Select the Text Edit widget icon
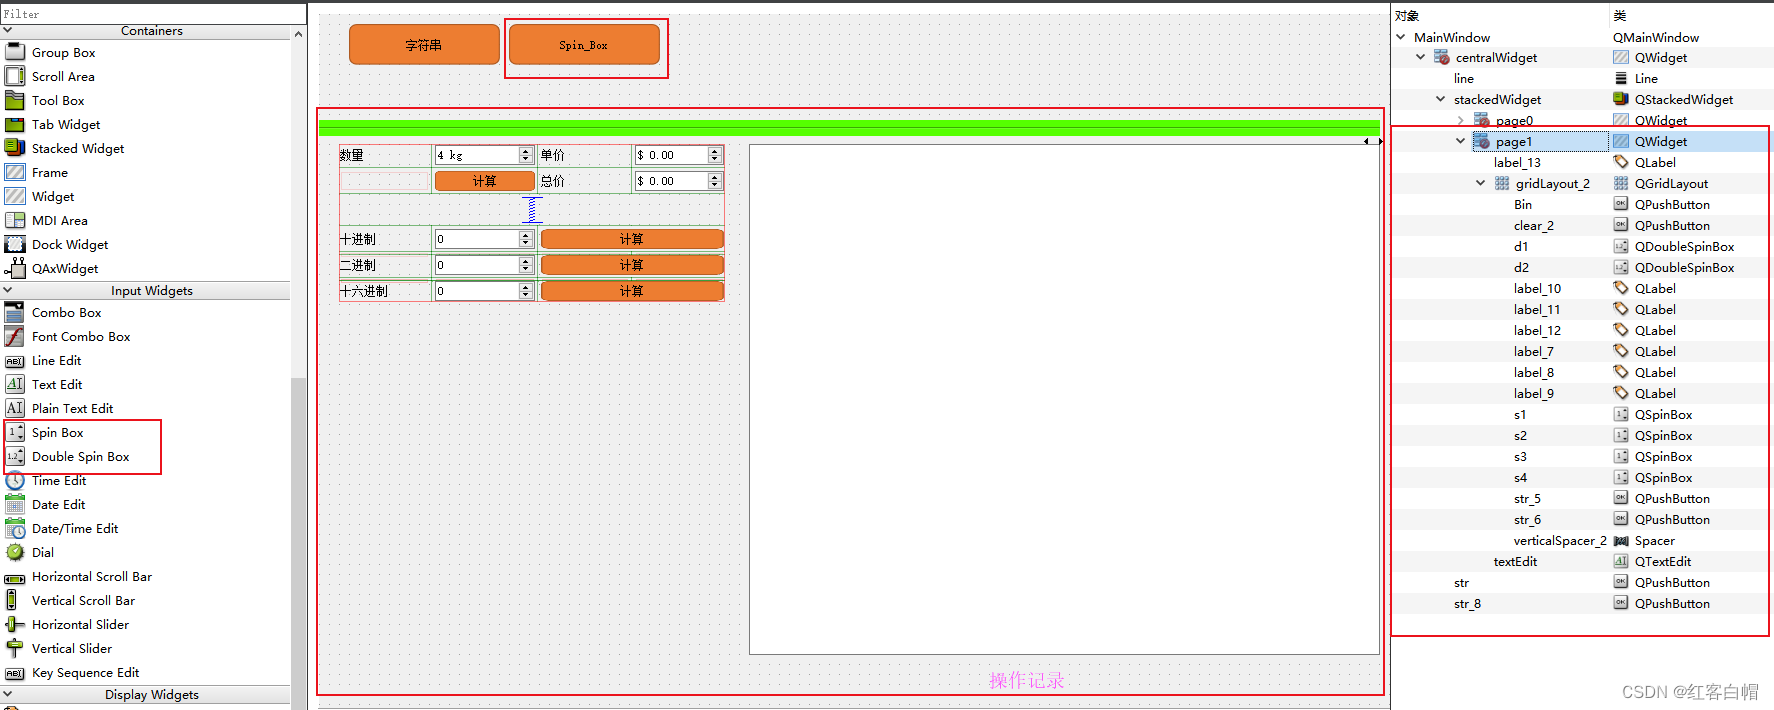 click(15, 384)
